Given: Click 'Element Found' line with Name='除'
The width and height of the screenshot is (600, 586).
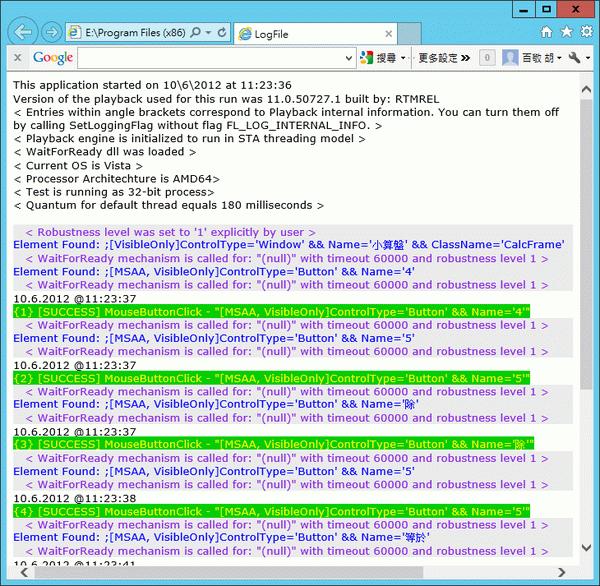Looking at the screenshot, I should tap(216, 405).
